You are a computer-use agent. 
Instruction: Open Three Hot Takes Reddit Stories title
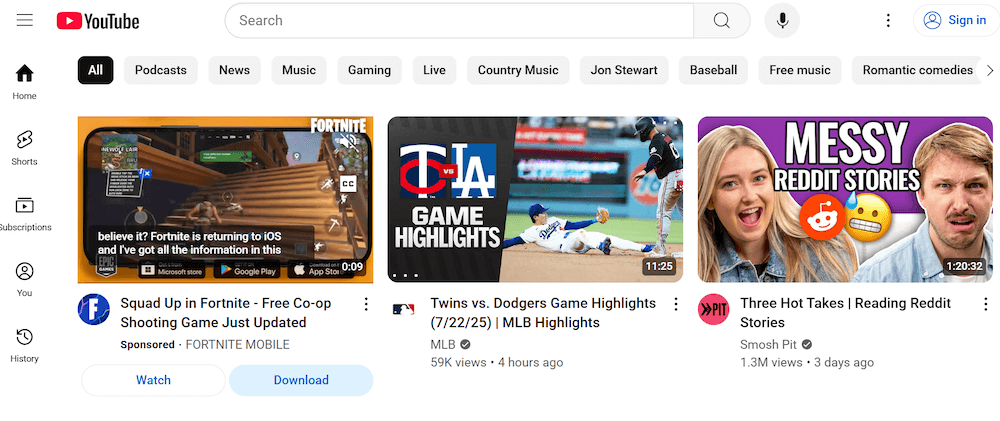coord(846,313)
